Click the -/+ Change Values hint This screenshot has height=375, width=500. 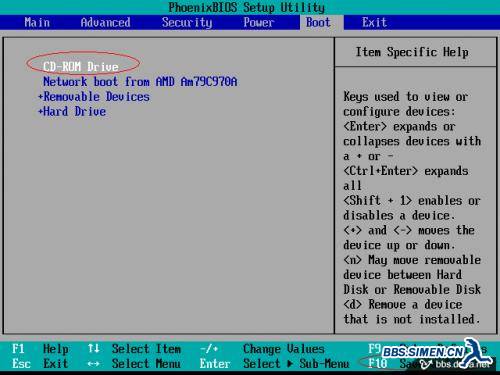click(x=262, y=349)
